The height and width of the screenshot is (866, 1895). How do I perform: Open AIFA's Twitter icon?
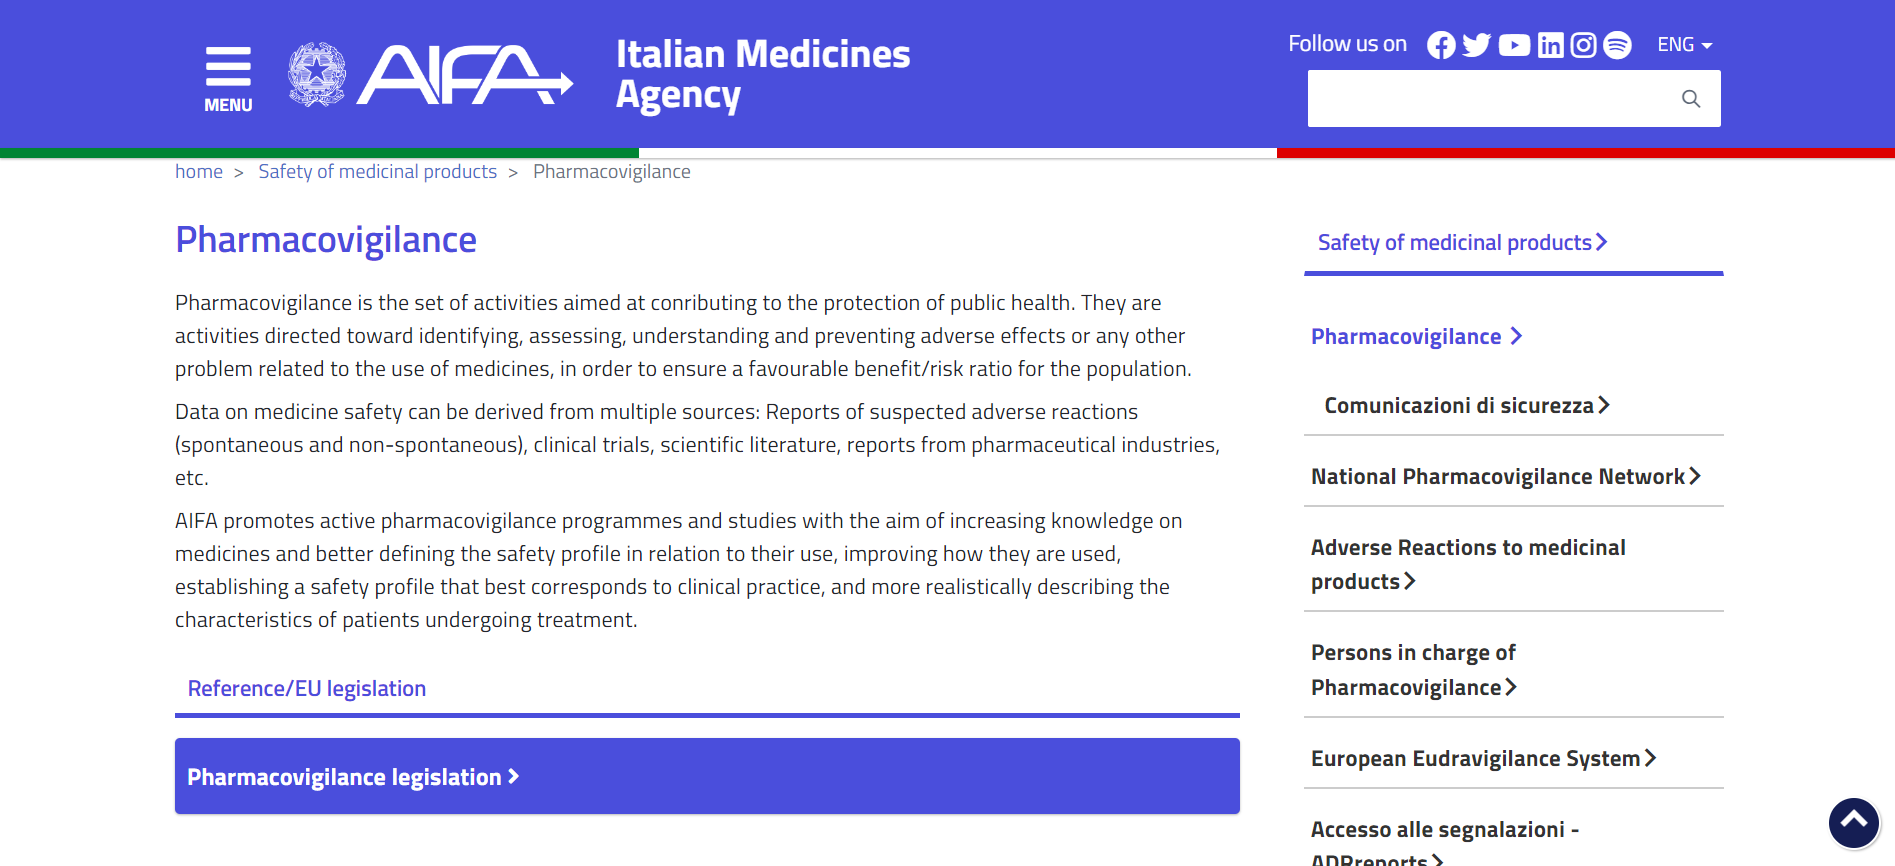tap(1476, 45)
